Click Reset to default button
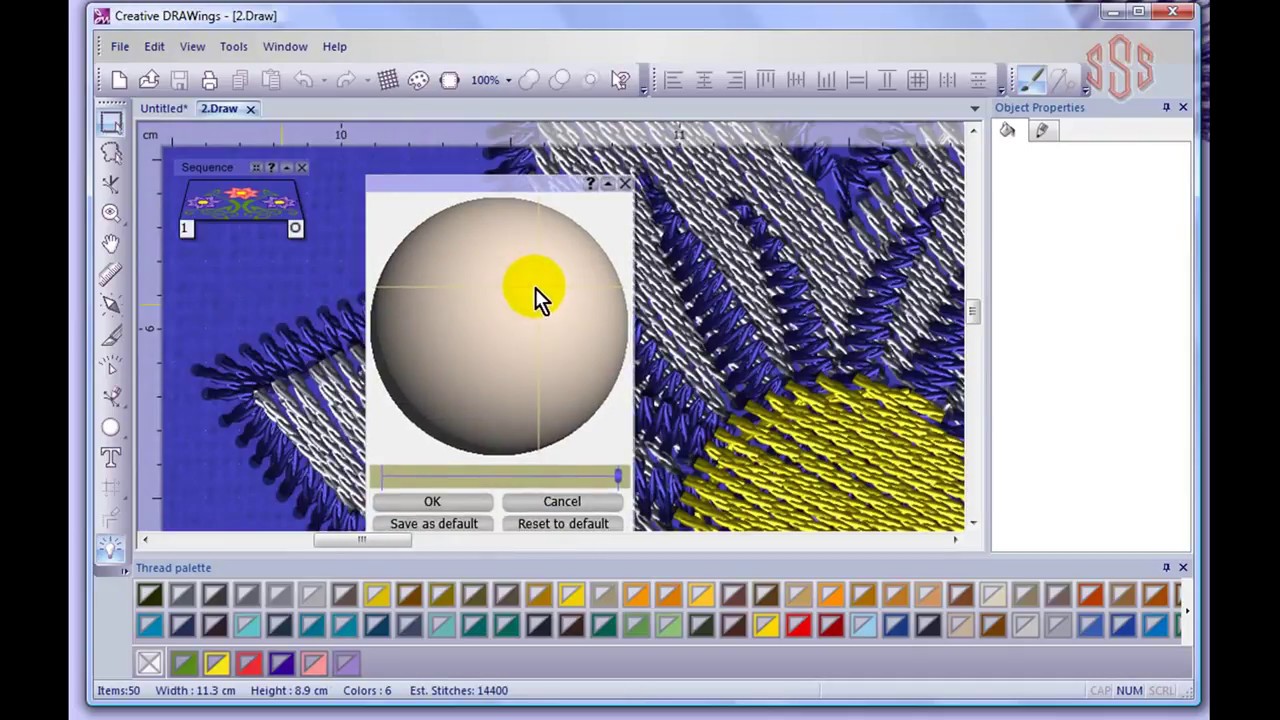1280x720 pixels. [x=563, y=523]
